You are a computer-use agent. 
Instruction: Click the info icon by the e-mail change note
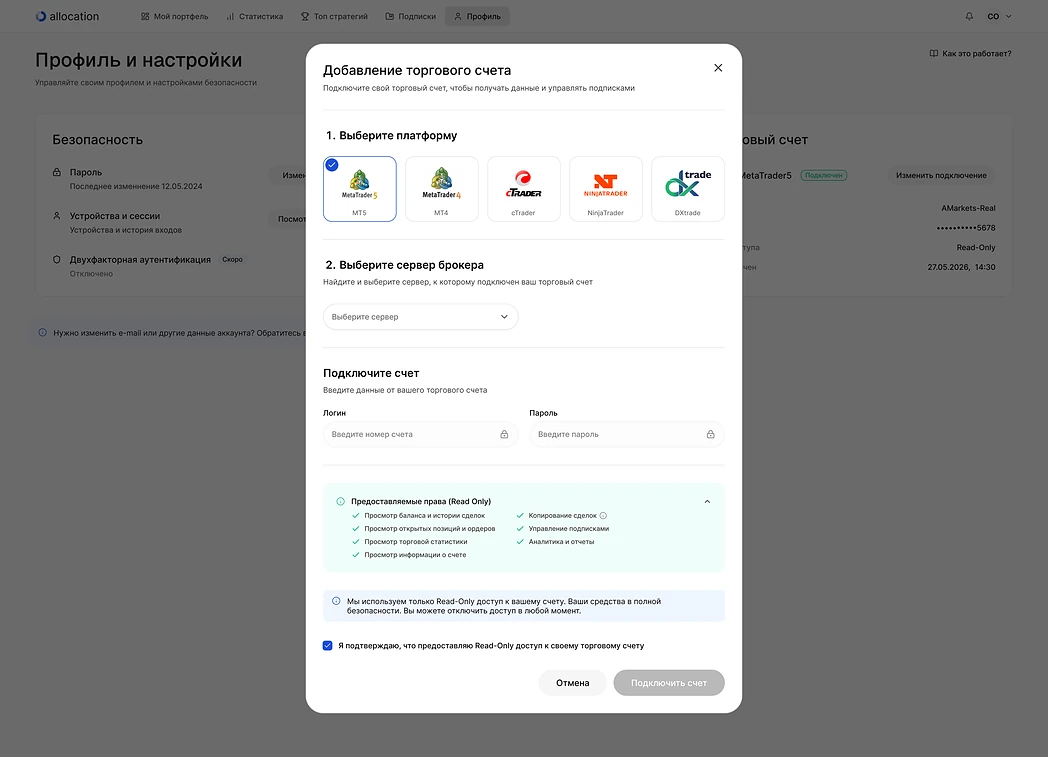43,333
